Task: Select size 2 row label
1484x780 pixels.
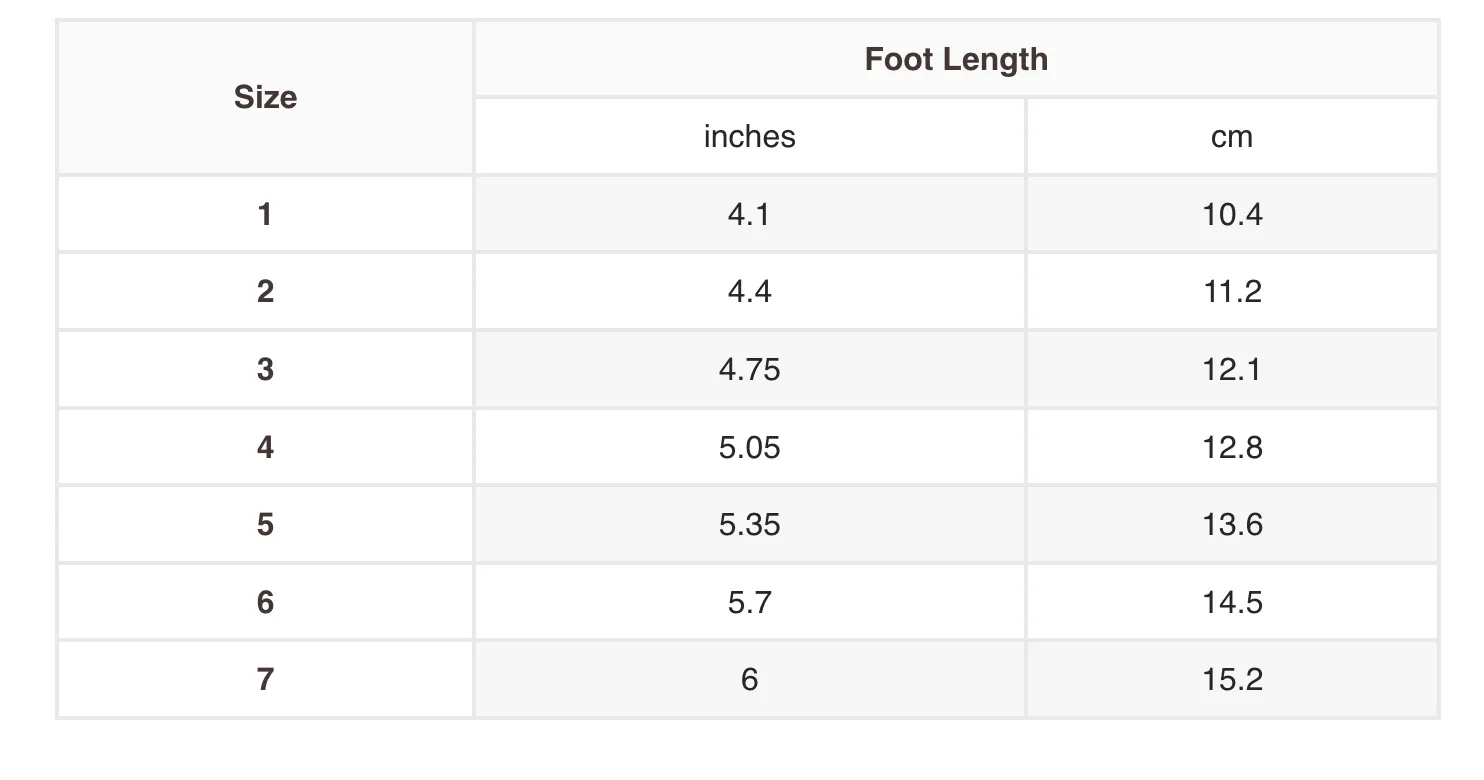Action: pos(265,292)
